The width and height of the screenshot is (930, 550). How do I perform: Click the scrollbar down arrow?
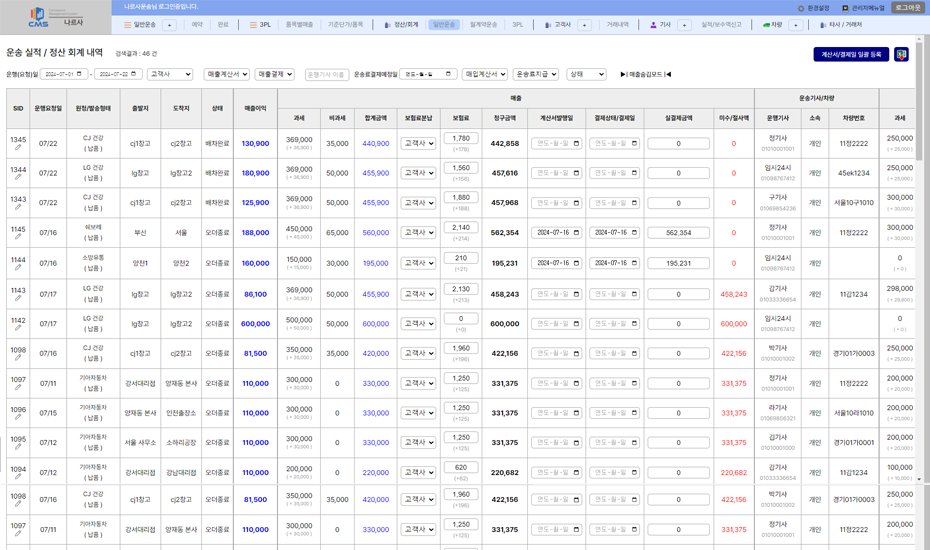point(919,479)
